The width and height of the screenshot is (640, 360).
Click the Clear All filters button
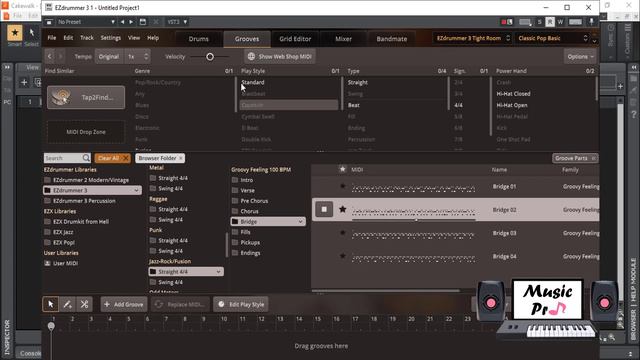coord(113,158)
